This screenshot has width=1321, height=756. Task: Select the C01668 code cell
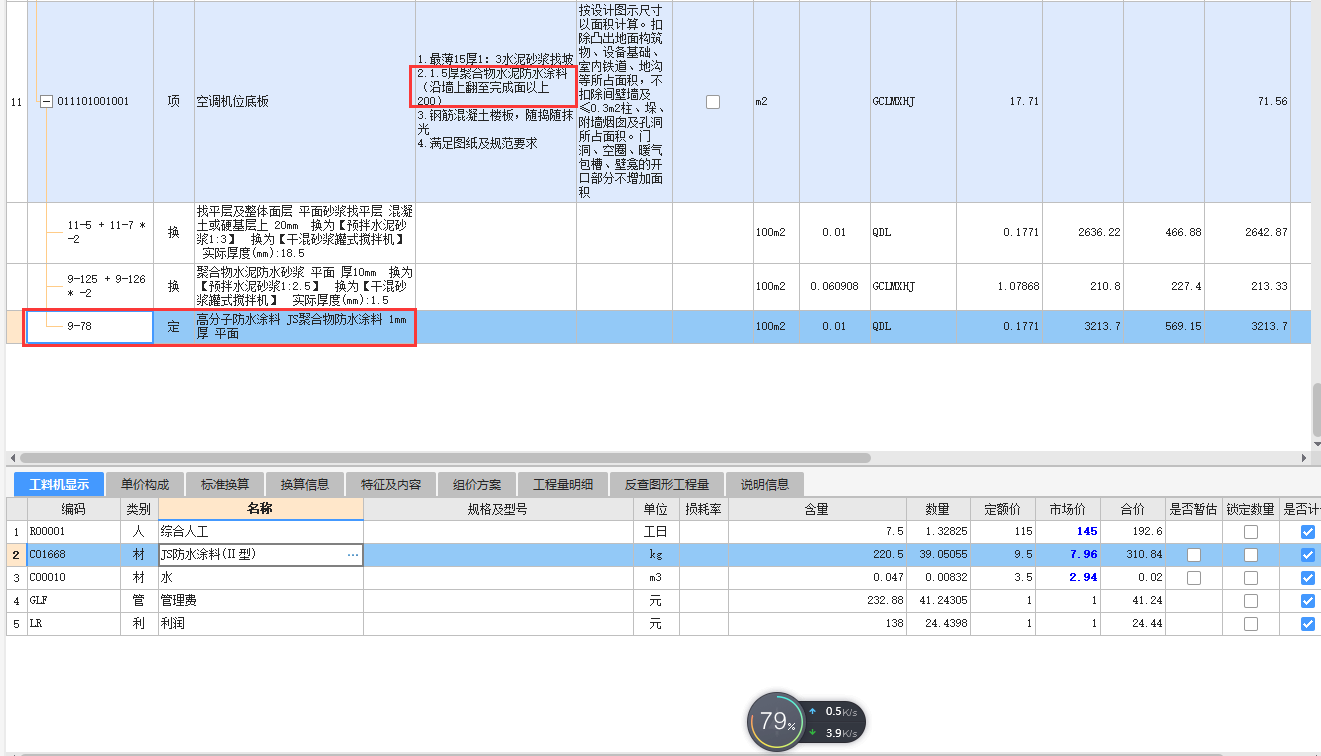pyautogui.click(x=73, y=554)
